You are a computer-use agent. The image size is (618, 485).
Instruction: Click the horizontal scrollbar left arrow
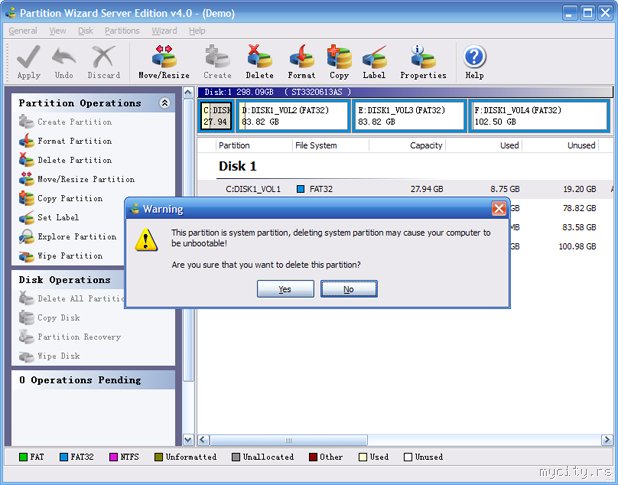(x=203, y=440)
